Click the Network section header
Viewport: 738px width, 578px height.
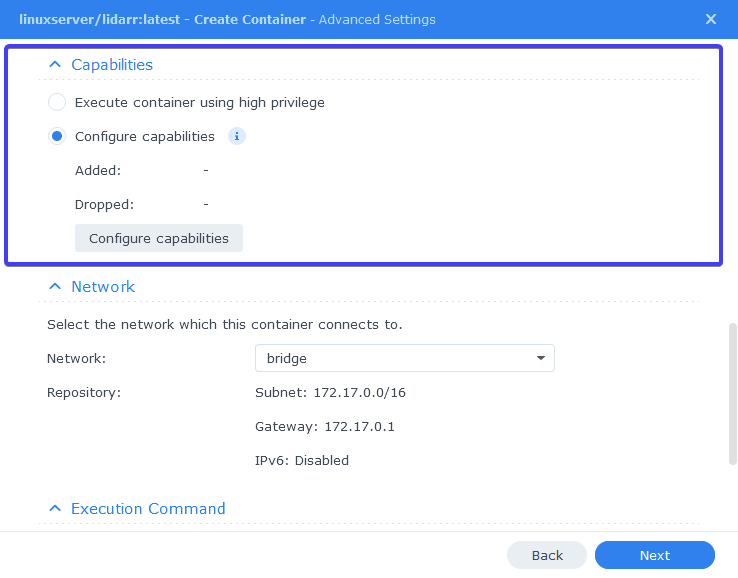(103, 286)
